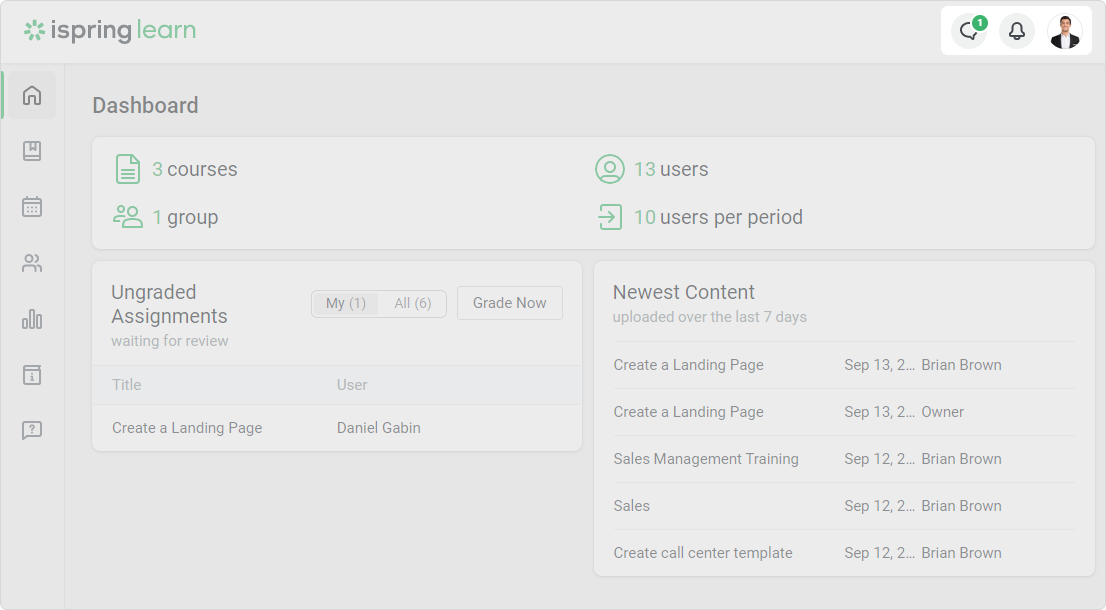Open the Home dashboard sidebar icon
Viewport: 1106px width, 610px height.
[32, 96]
